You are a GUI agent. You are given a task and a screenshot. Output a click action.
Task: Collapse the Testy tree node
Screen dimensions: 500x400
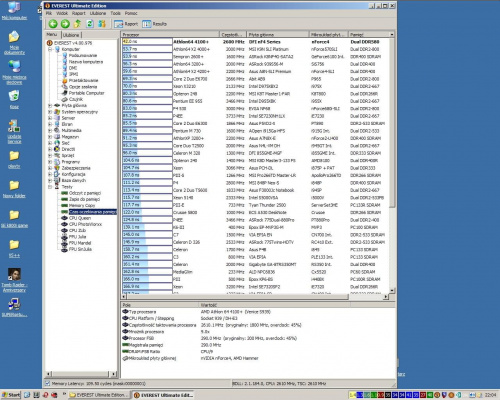tap(50, 187)
